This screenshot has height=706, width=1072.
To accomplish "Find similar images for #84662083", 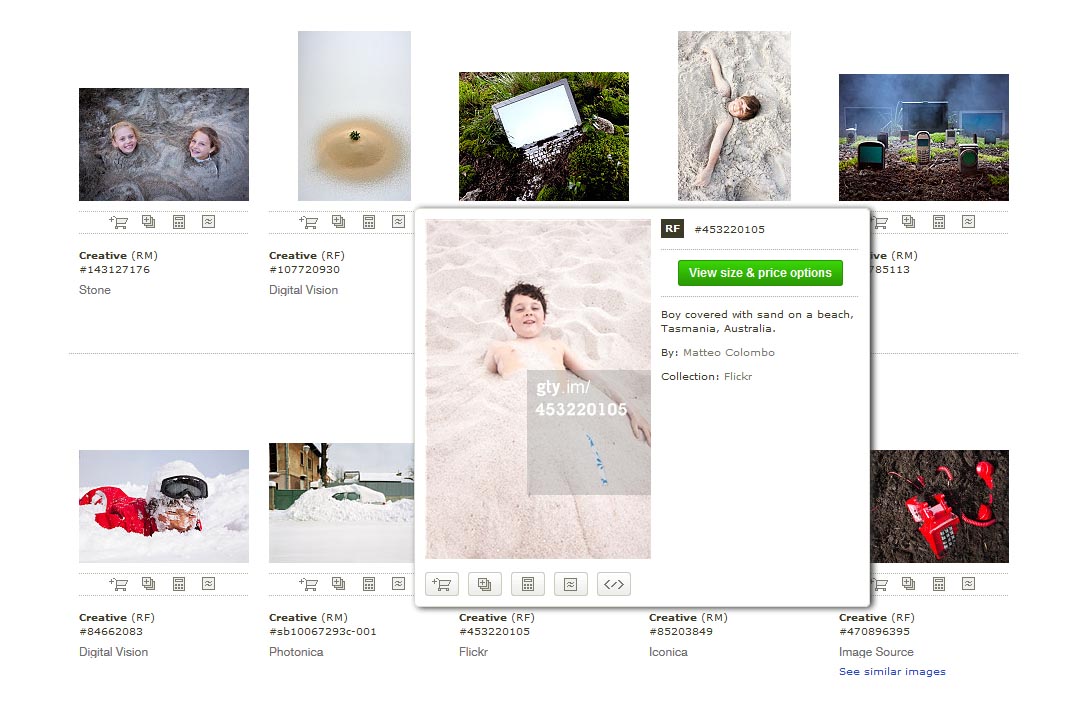I will (208, 584).
